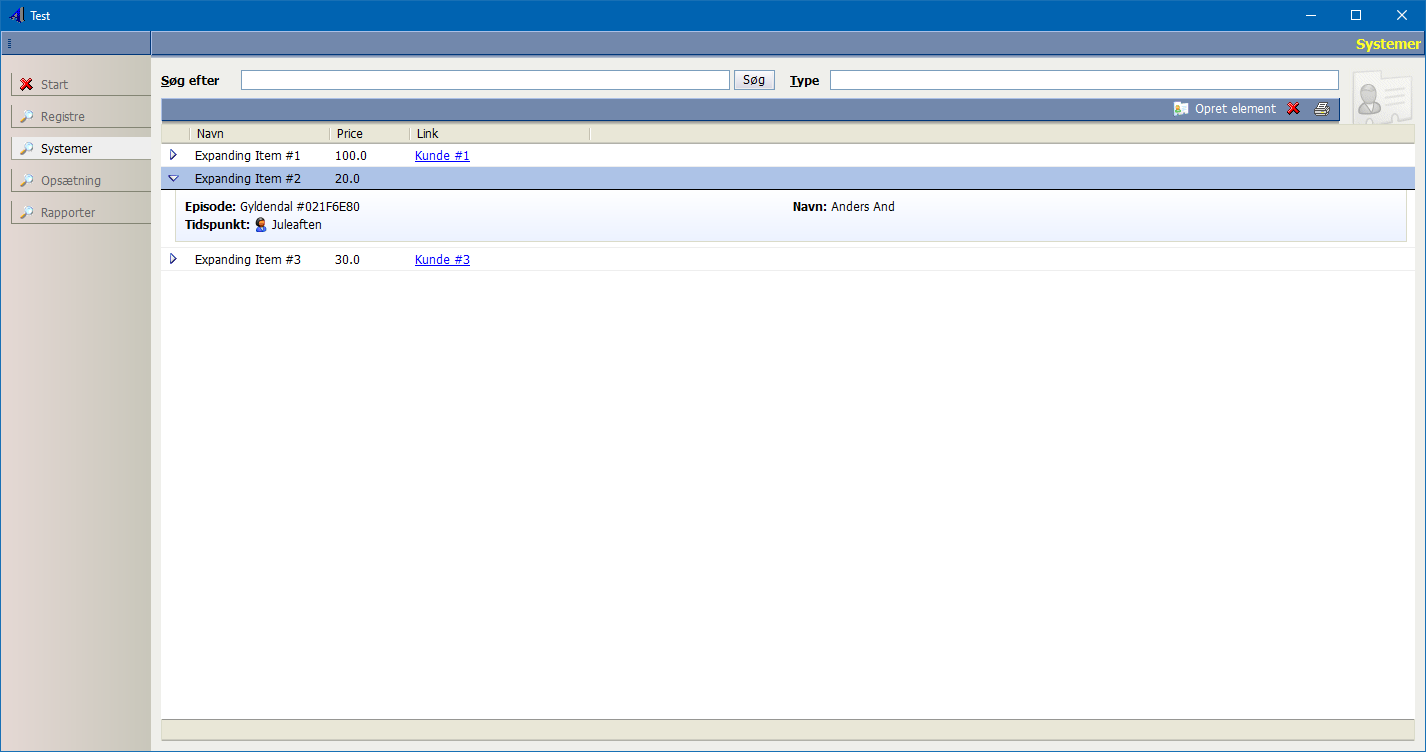Click the magnifier icon beside Systemer
1426x752 pixels.
[x=27, y=149]
